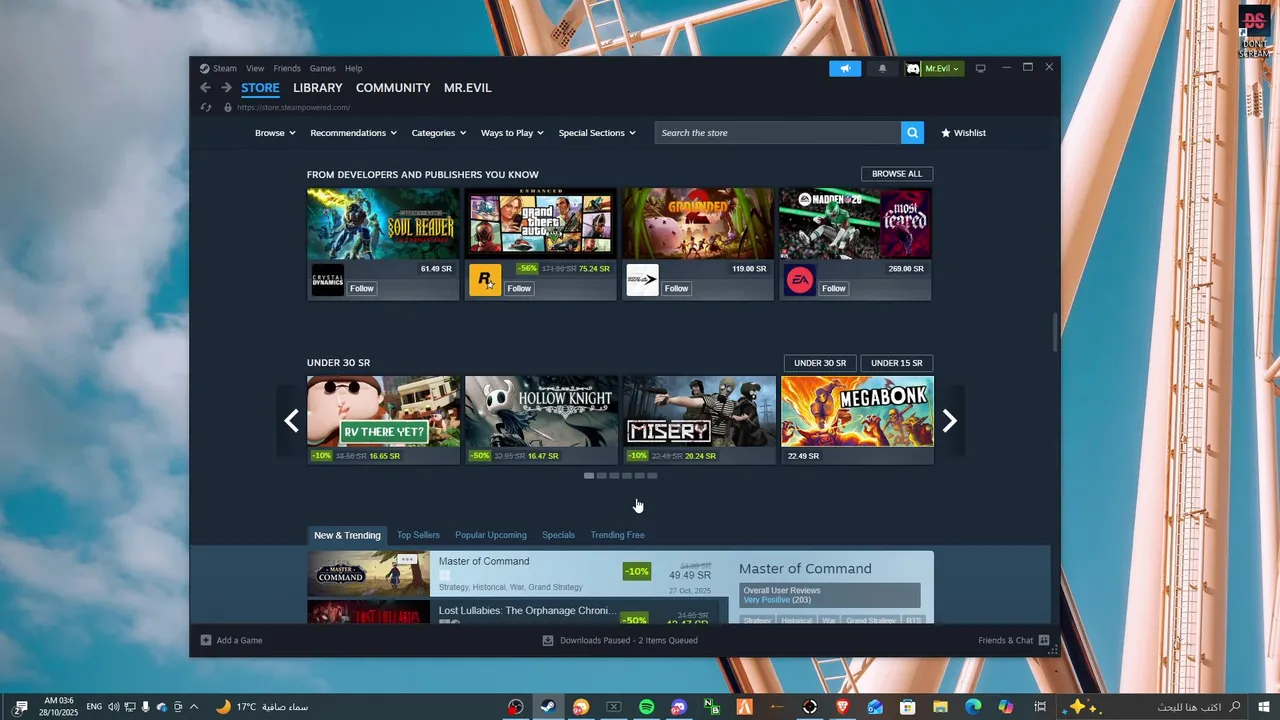The height and width of the screenshot is (720, 1280).
Task: Jump to the second carousel page dot
Action: pyautogui.click(x=601, y=476)
